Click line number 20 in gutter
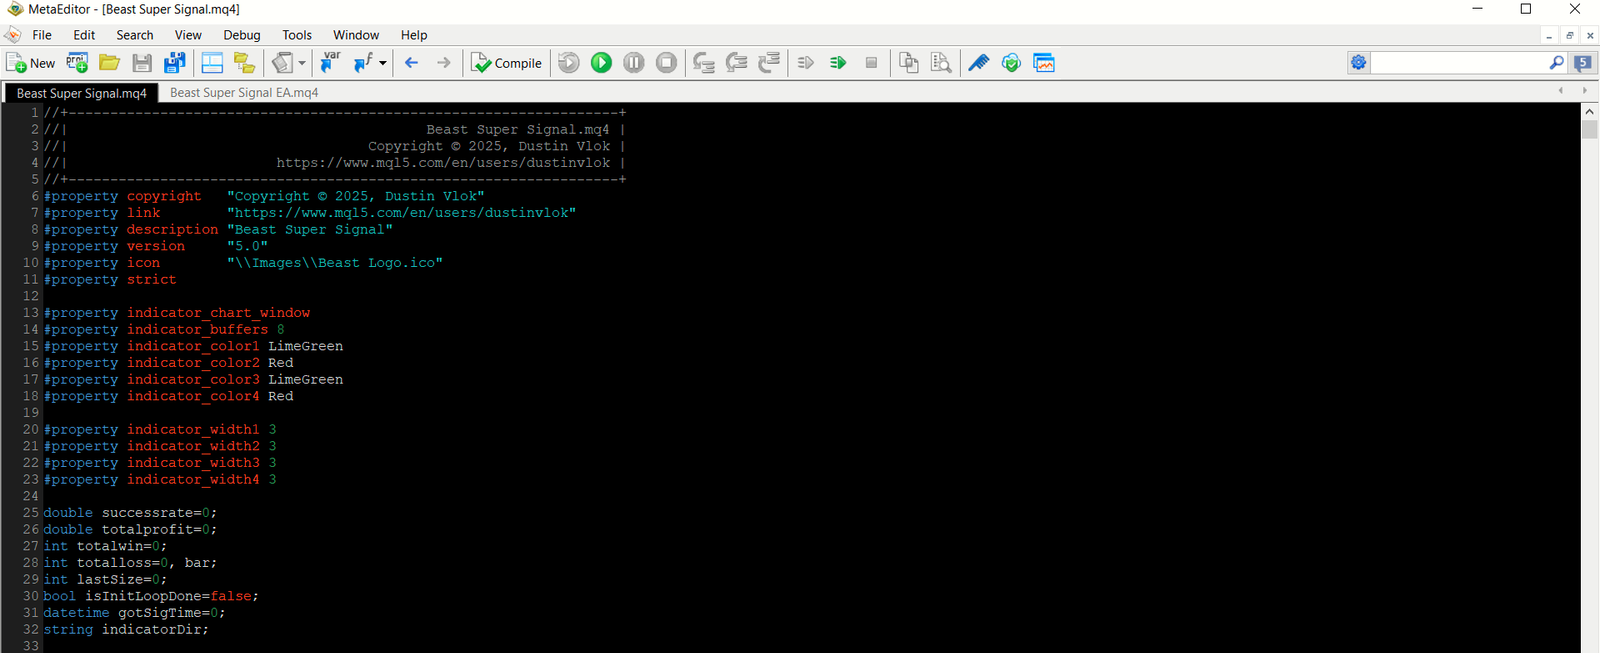1600x653 pixels. pos(31,430)
